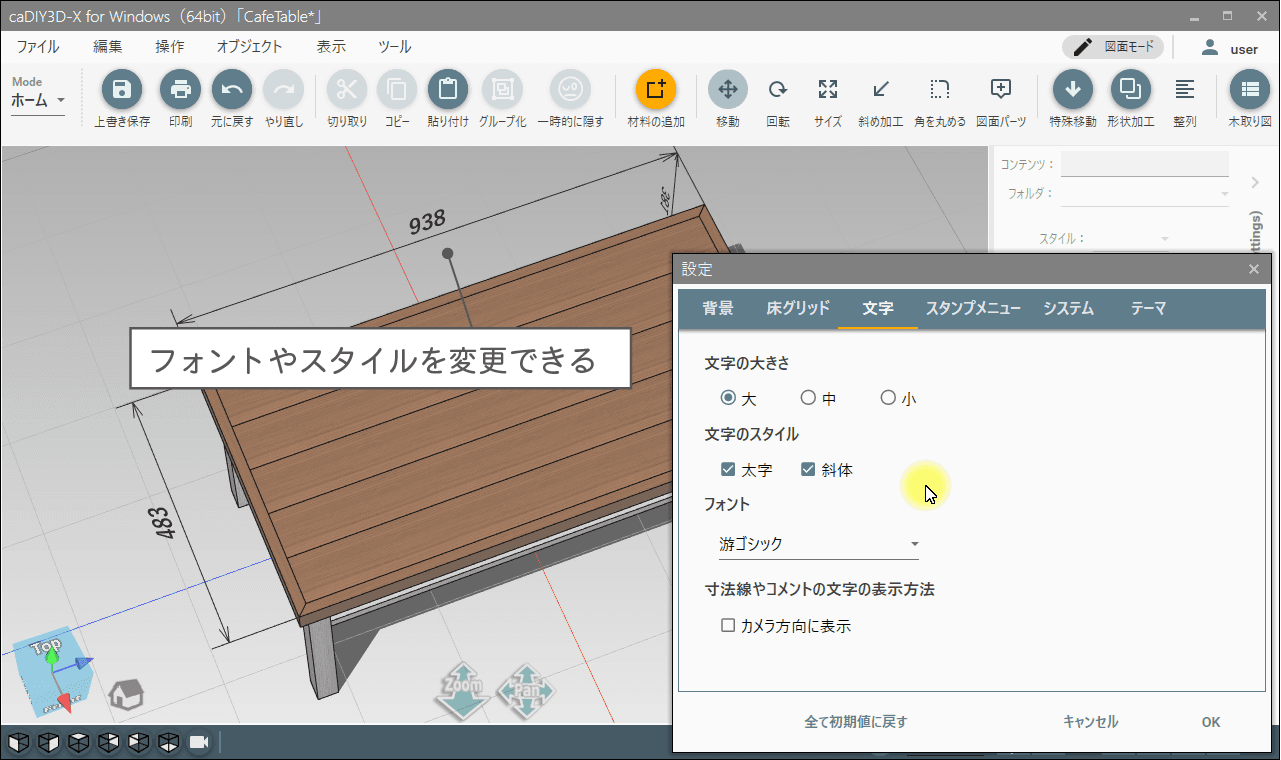Click the Zoom navigation arrows control
This screenshot has height=760, width=1281.
(462, 689)
